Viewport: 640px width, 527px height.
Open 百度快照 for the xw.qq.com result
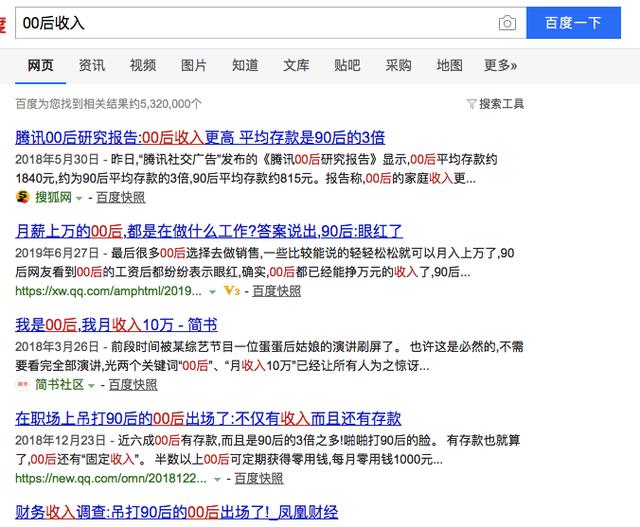[x=277, y=291]
